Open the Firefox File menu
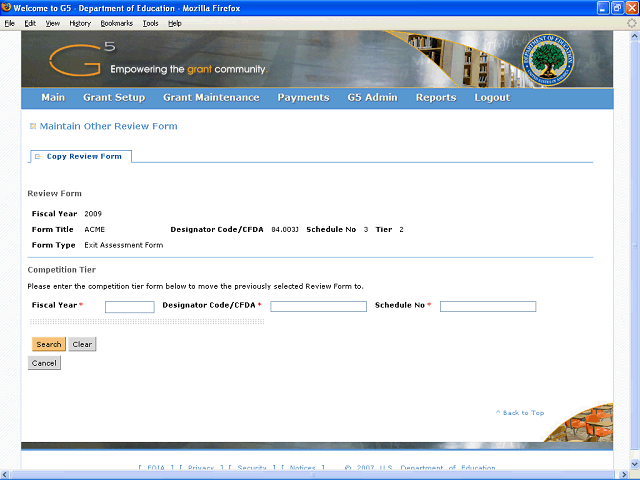The width and height of the screenshot is (640, 480). (10, 23)
